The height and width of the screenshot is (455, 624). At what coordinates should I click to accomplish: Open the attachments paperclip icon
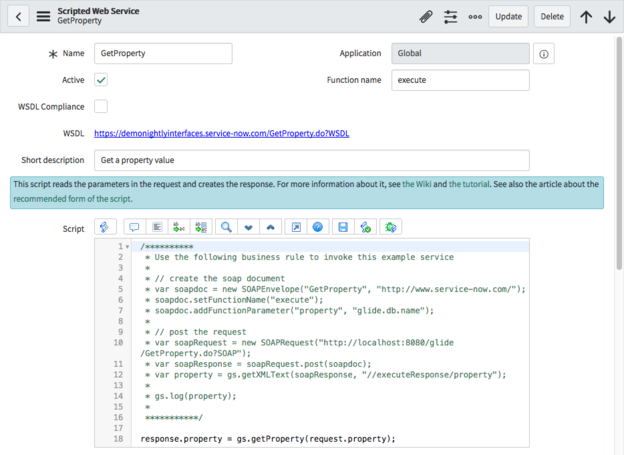pos(426,17)
